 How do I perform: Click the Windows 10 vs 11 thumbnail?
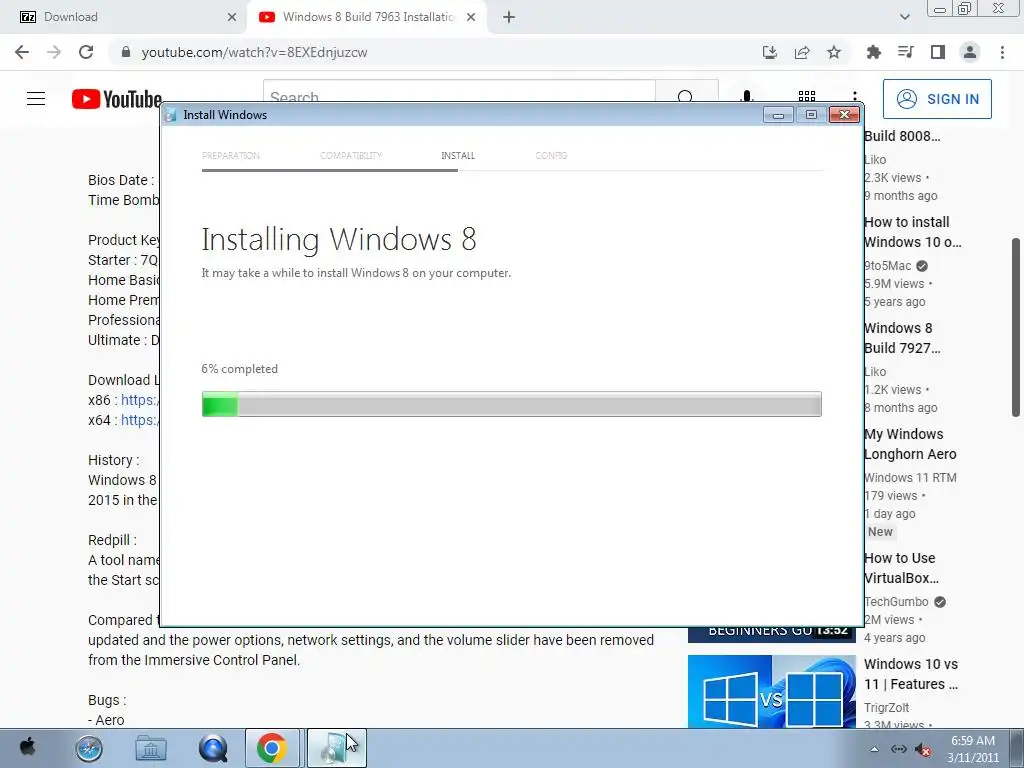(x=771, y=691)
